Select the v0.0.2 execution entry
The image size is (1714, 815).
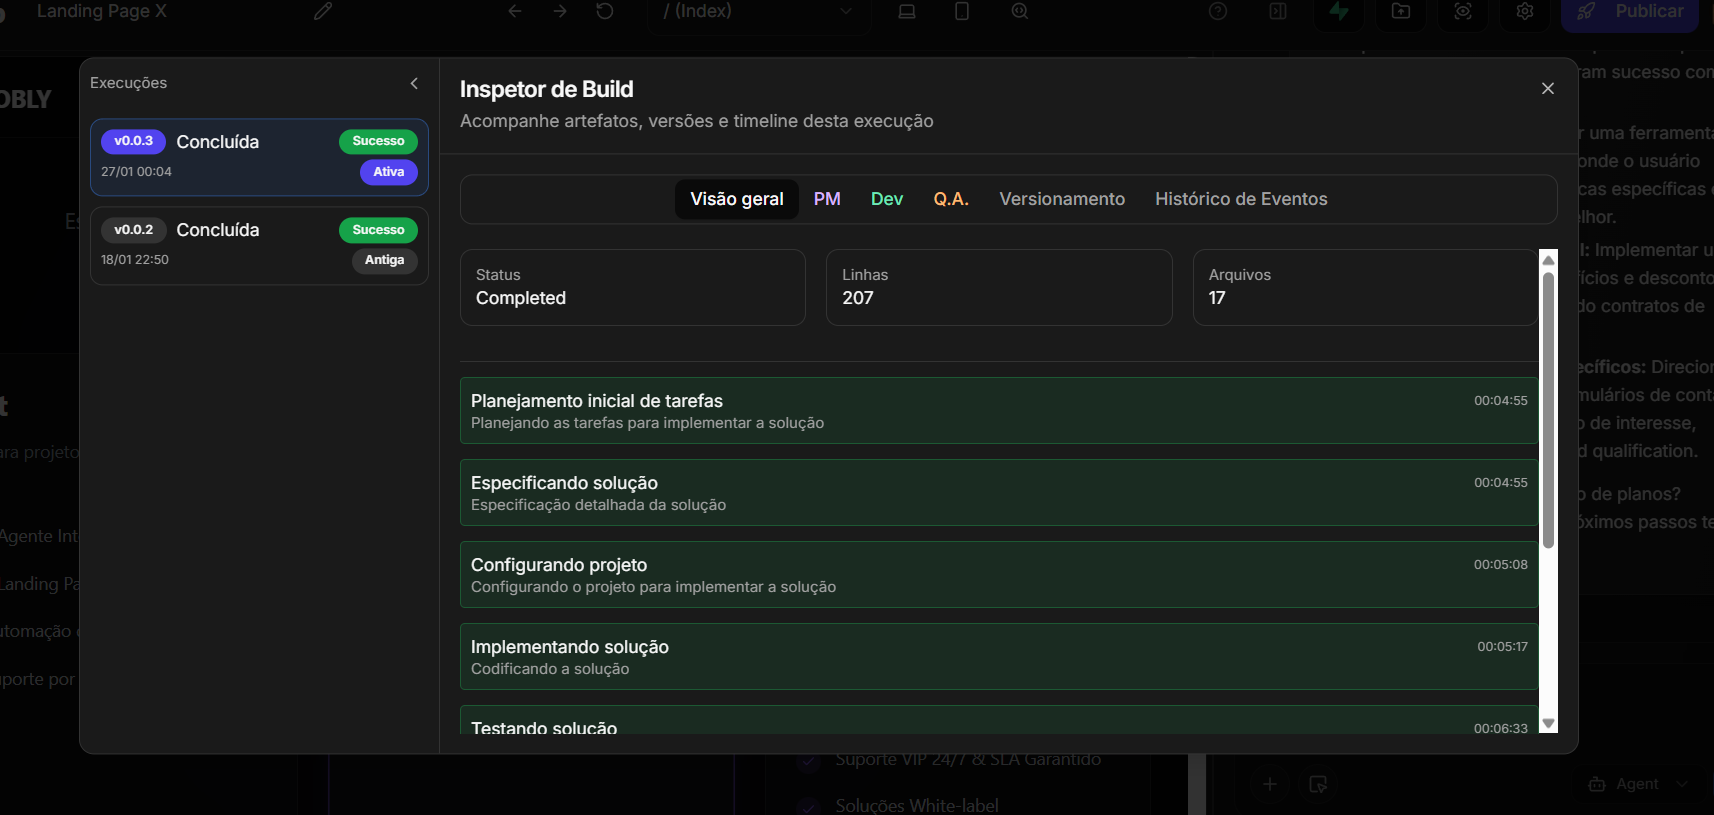tap(259, 245)
